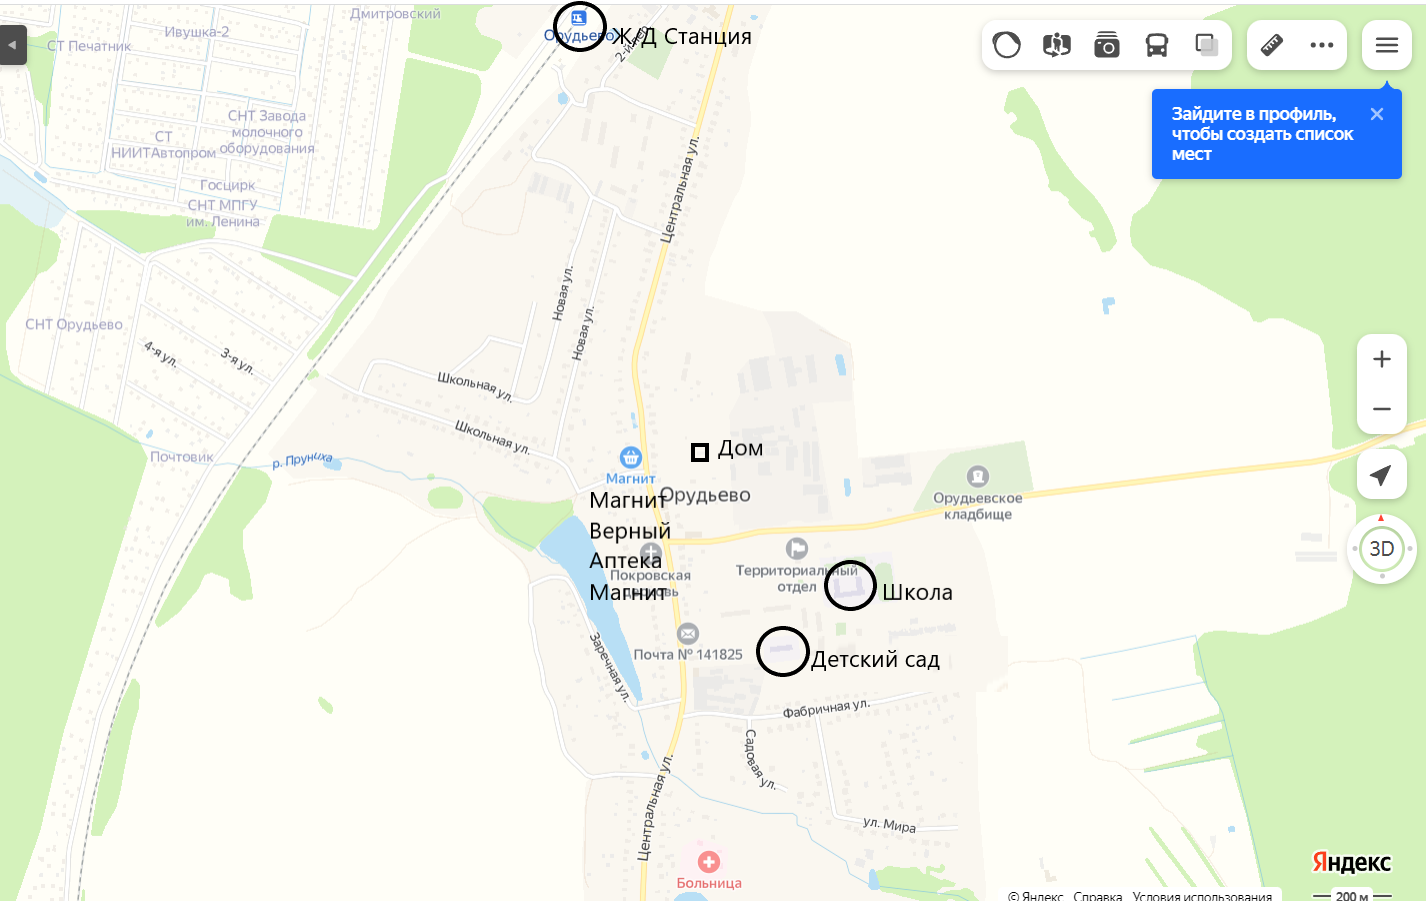Open the map layers switcher
Image resolution: width=1426 pixels, height=901 pixels.
[1207, 45]
